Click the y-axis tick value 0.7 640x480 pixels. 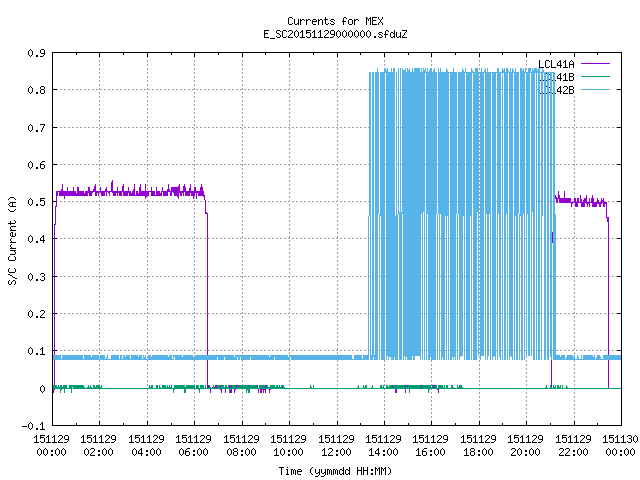click(36, 128)
